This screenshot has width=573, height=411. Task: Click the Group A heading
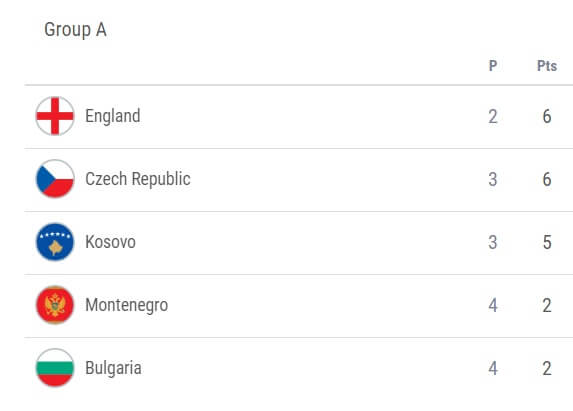pos(75,30)
